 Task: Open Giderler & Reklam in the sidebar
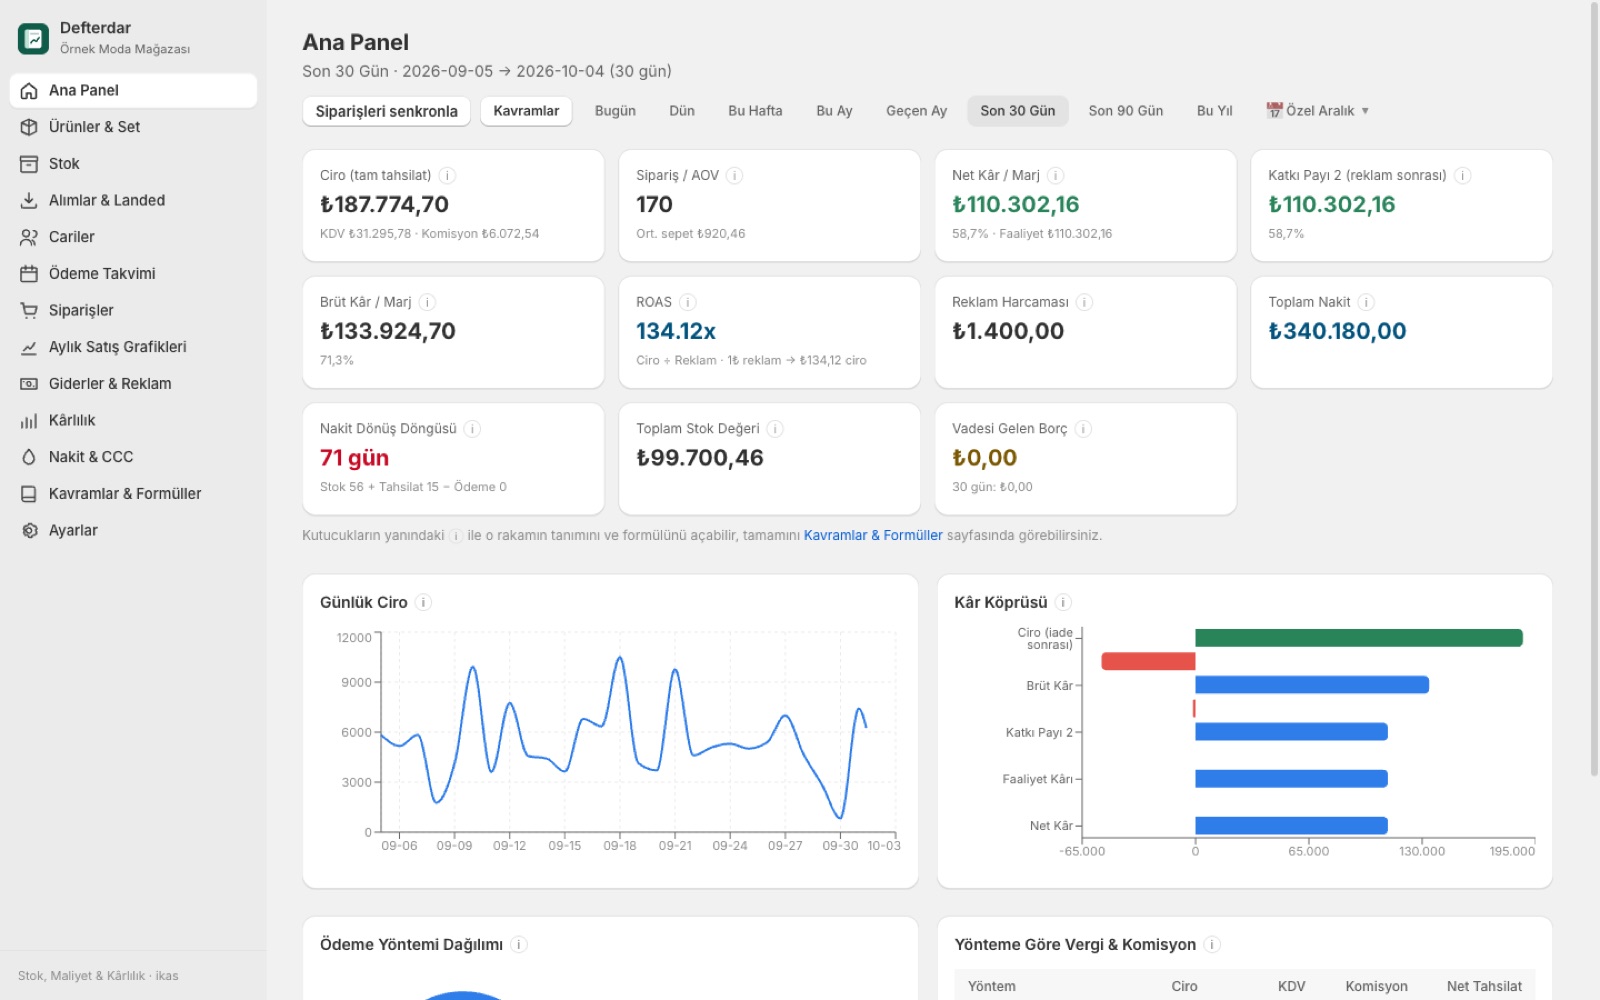pyautogui.click(x=133, y=384)
